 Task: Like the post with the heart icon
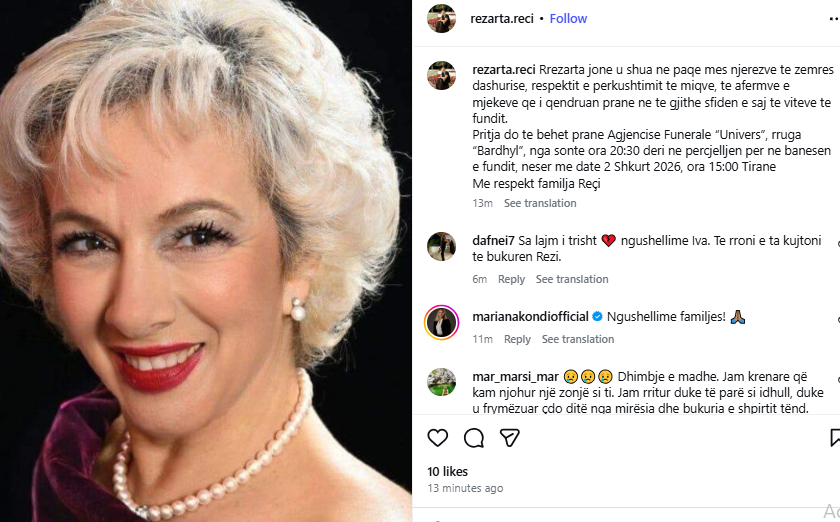pos(438,438)
